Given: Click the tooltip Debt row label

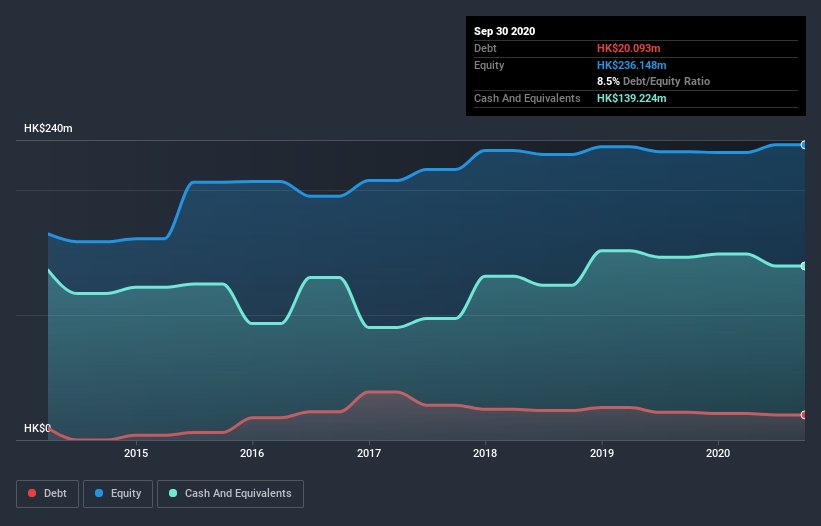Looking at the screenshot, I should click(x=485, y=48).
